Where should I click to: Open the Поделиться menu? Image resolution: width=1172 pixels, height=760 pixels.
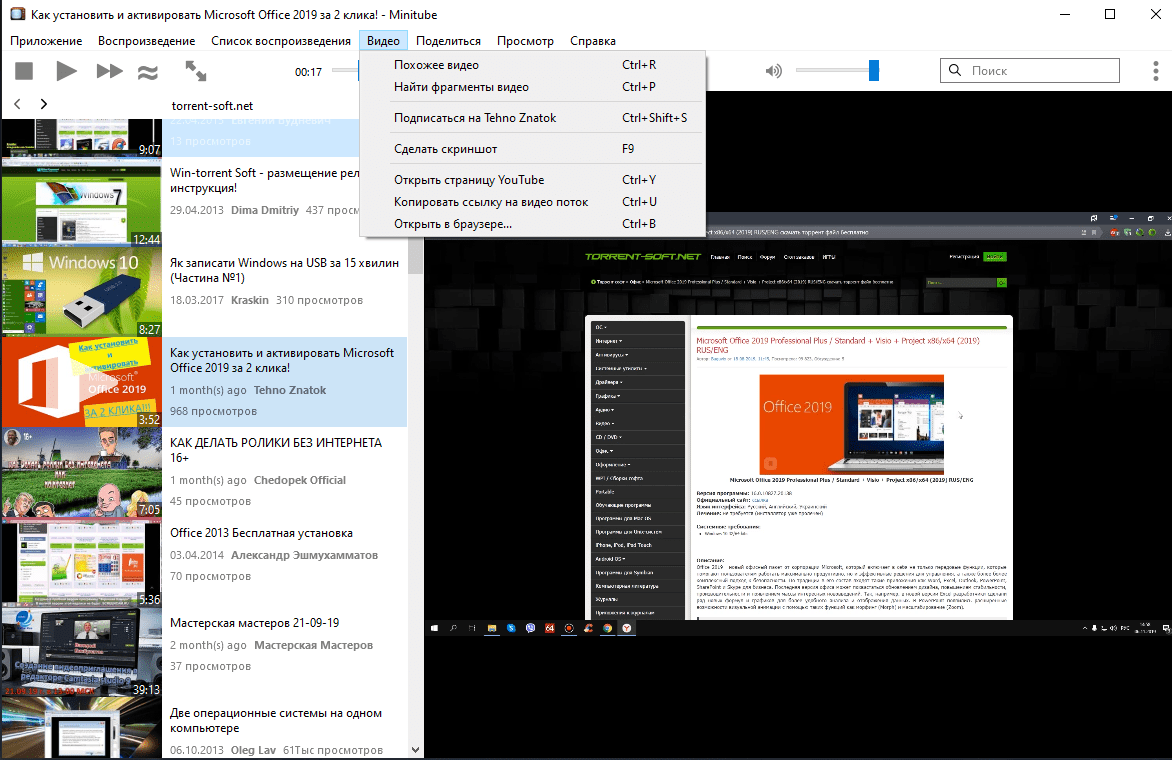(x=448, y=41)
